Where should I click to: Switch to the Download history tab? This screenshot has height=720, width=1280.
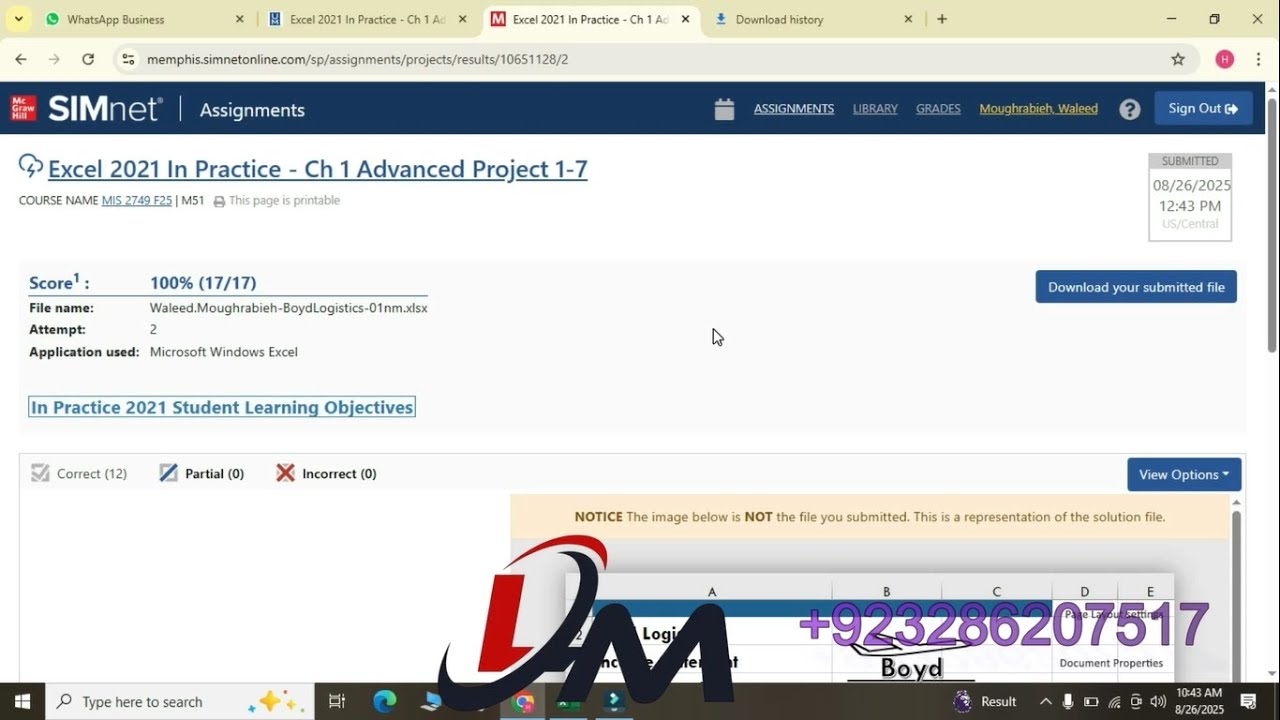point(812,19)
